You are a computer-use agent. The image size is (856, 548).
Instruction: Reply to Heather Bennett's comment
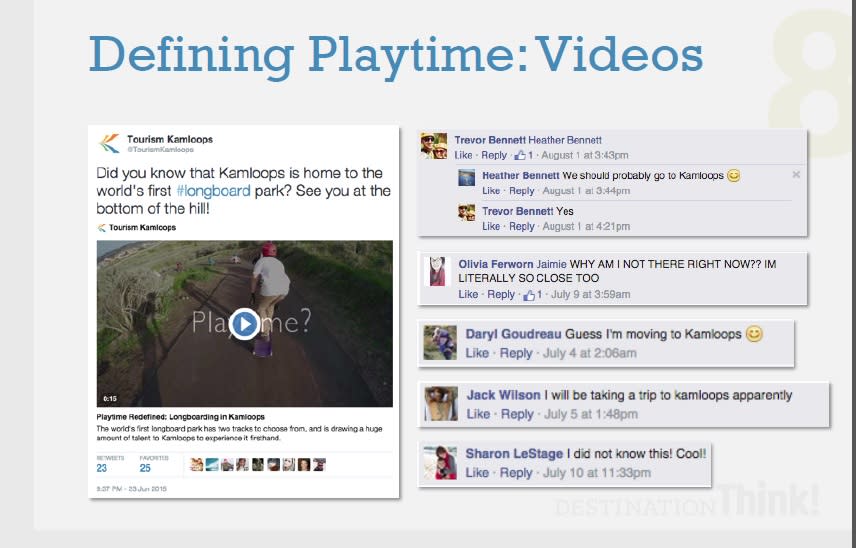click(x=521, y=190)
